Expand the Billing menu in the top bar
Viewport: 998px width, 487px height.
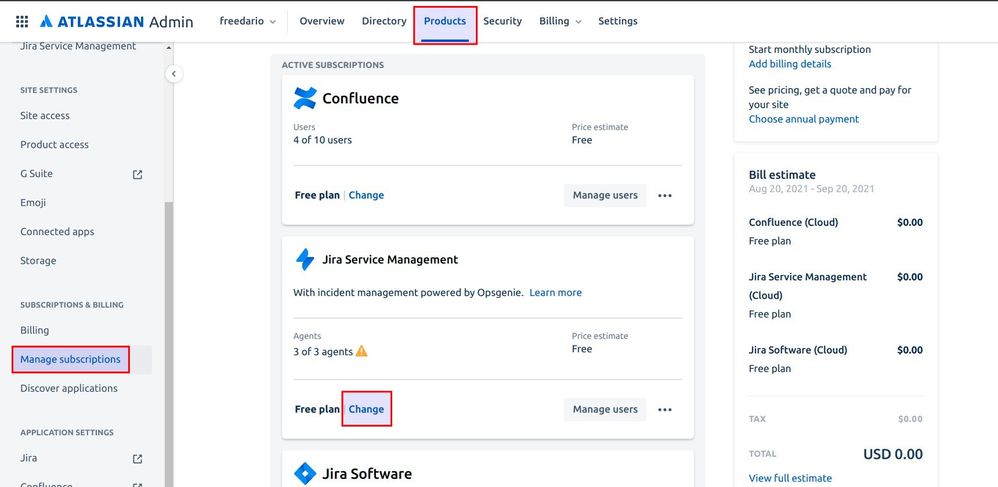click(x=560, y=21)
